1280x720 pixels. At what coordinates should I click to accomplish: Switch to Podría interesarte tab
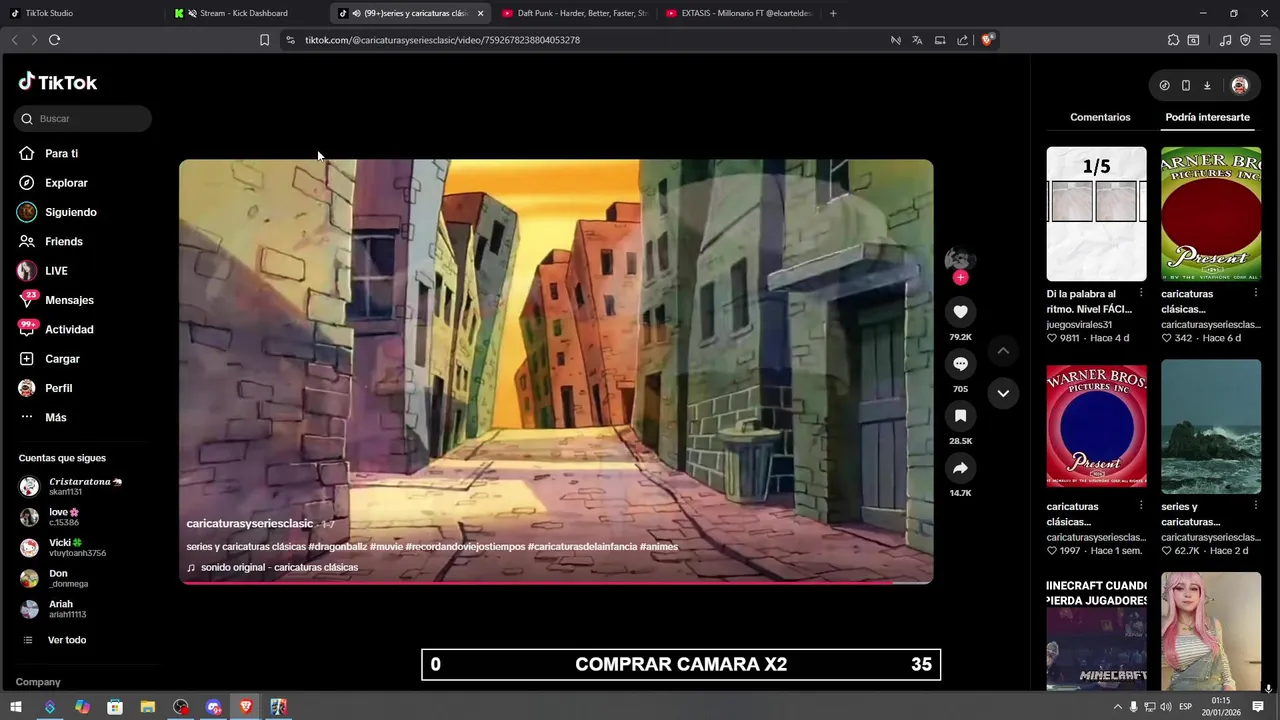[1207, 117]
